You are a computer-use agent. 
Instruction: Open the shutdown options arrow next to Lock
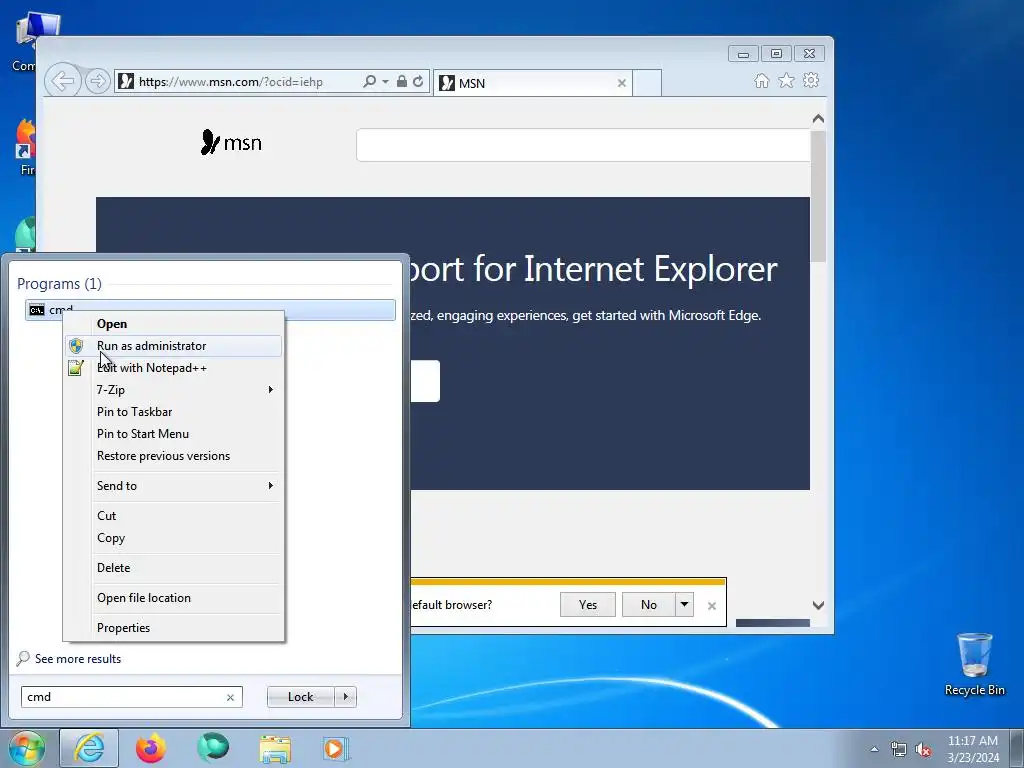[345, 697]
